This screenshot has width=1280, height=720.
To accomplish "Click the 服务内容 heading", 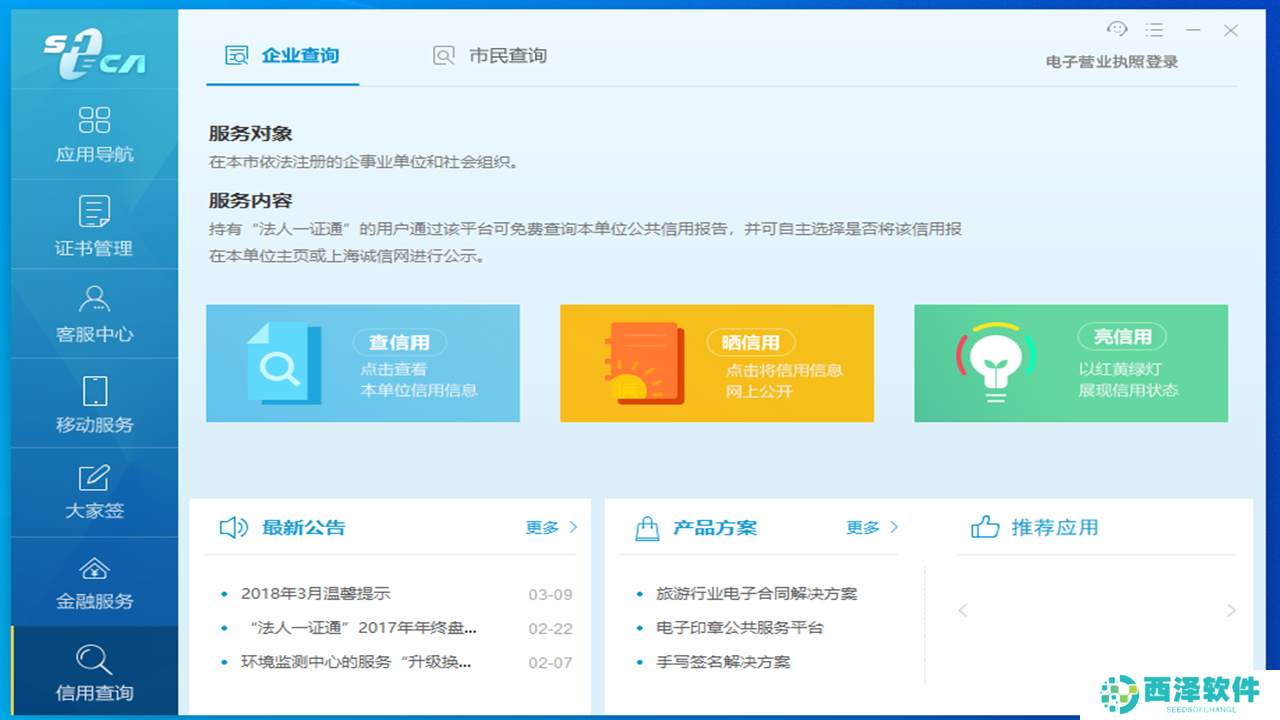I will [x=250, y=201].
